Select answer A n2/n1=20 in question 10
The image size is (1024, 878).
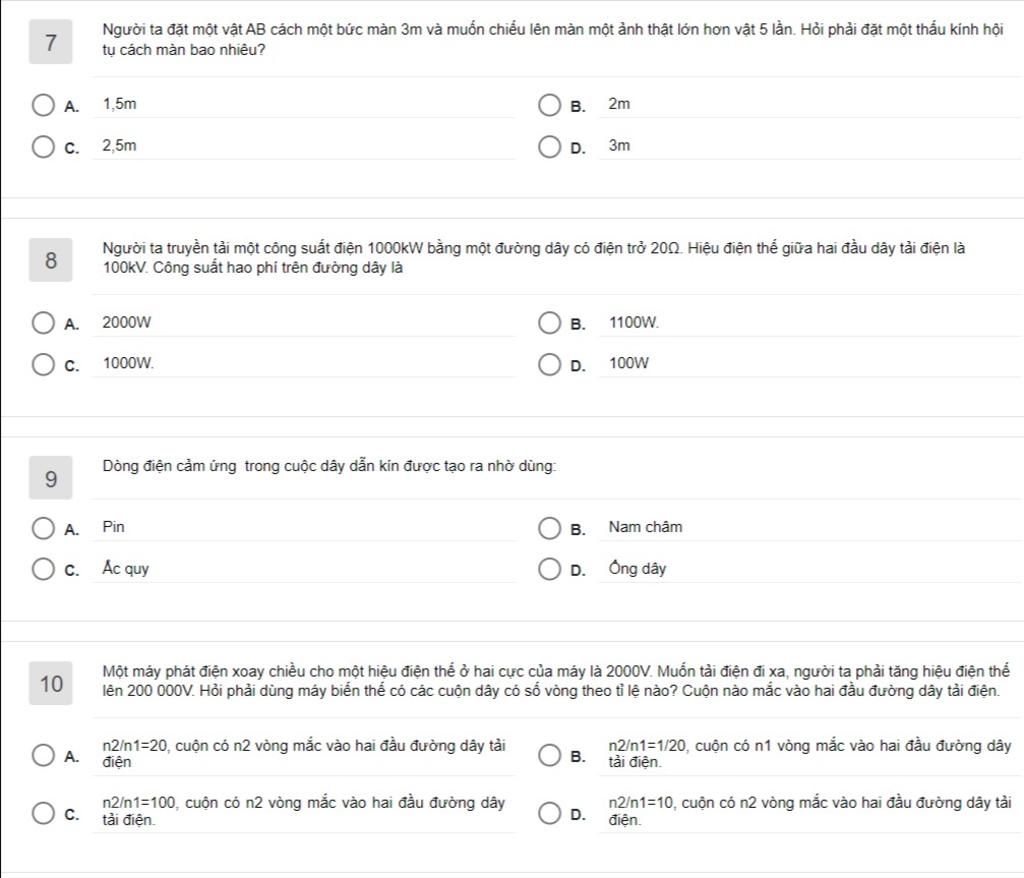(x=43, y=755)
